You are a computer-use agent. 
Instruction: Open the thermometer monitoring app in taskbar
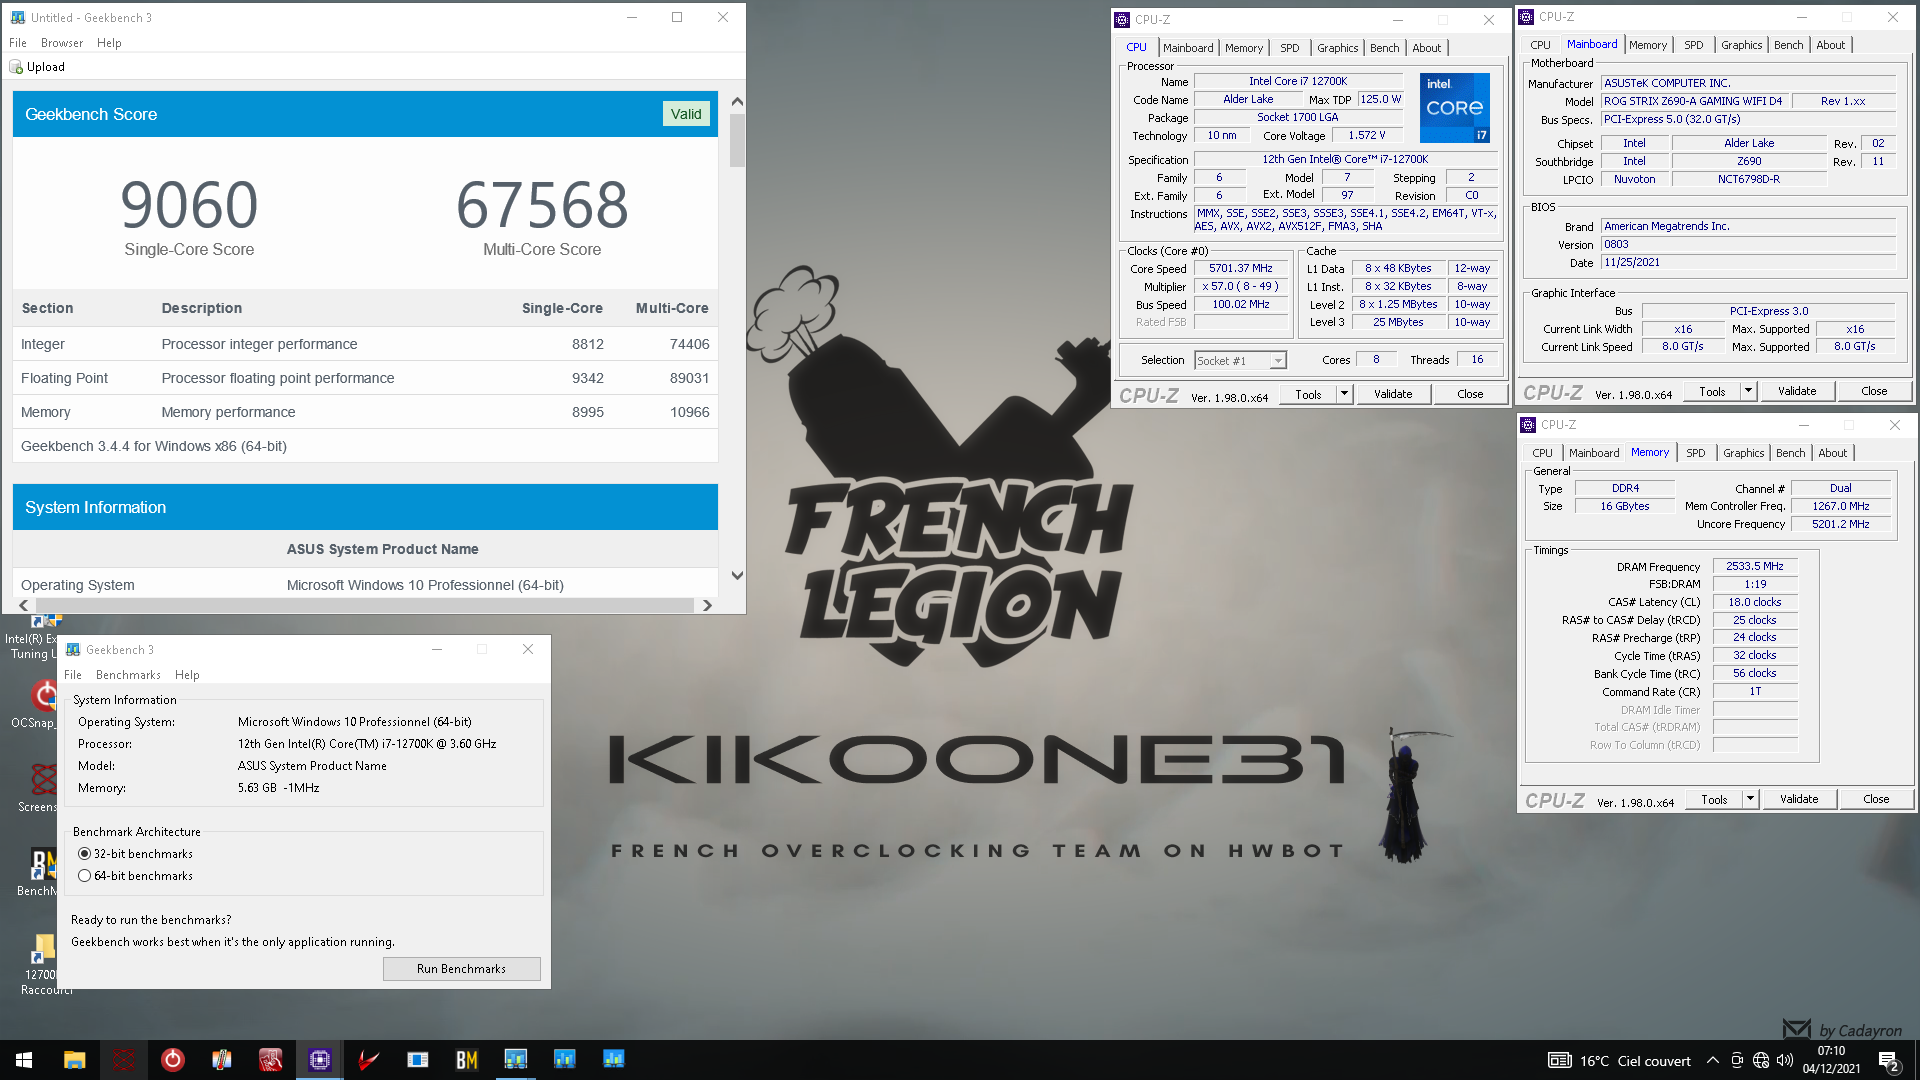(221, 1060)
